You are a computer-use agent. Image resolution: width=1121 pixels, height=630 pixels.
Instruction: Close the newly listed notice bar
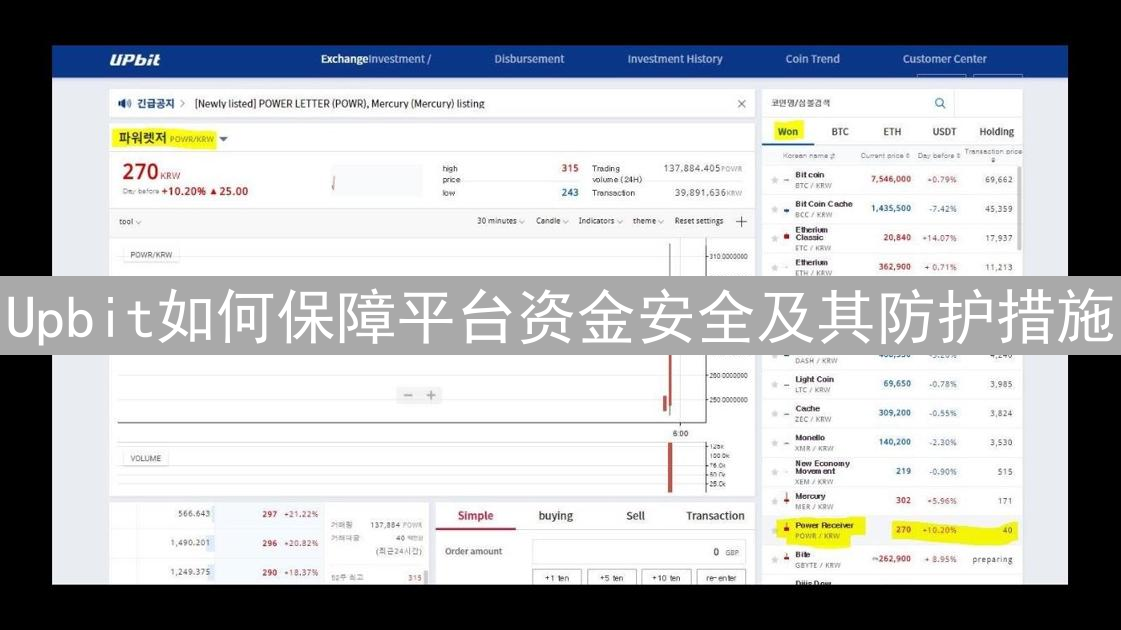click(741, 104)
